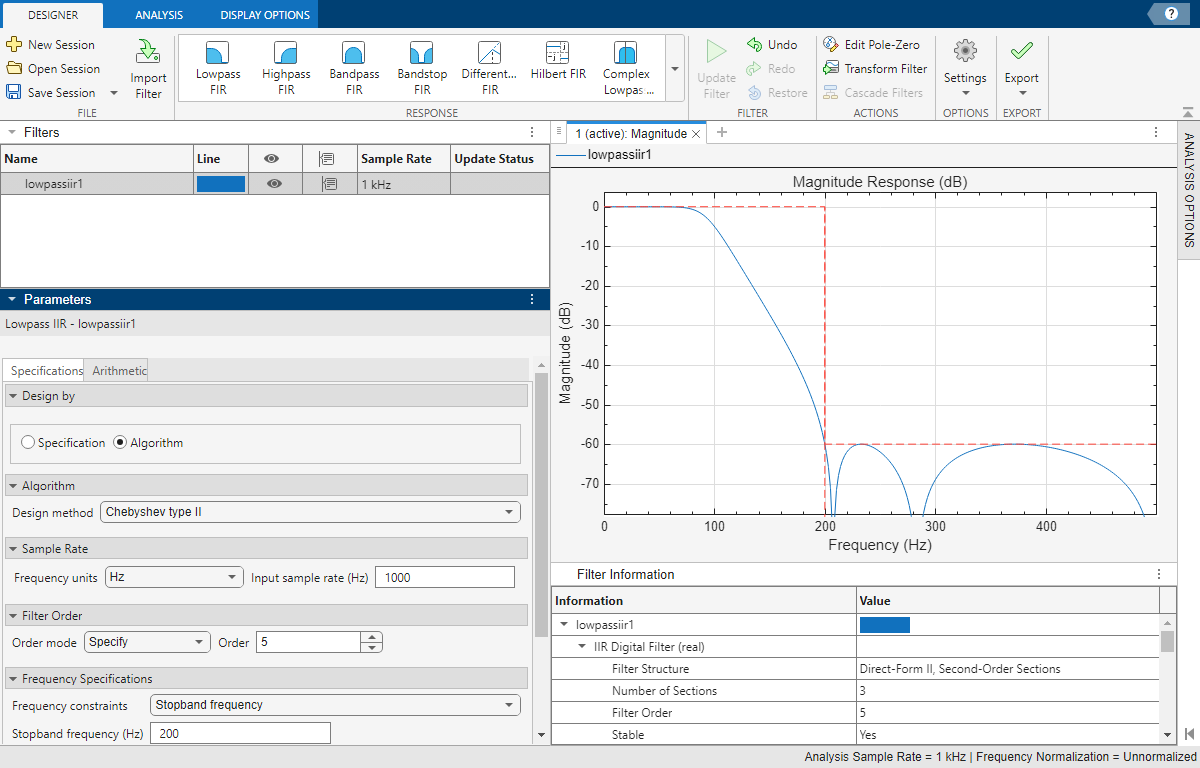Change the lowpassiir1 line color swatch
This screenshot has height=768, width=1200.
[219, 184]
